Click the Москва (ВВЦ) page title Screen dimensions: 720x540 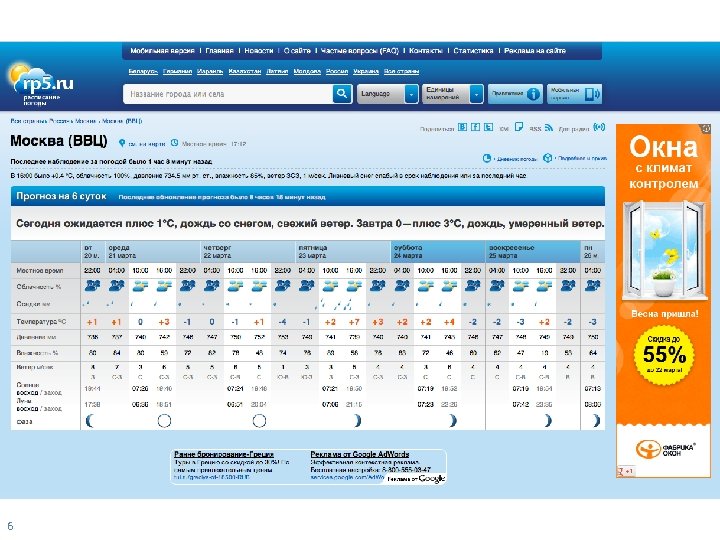[x=59, y=141]
